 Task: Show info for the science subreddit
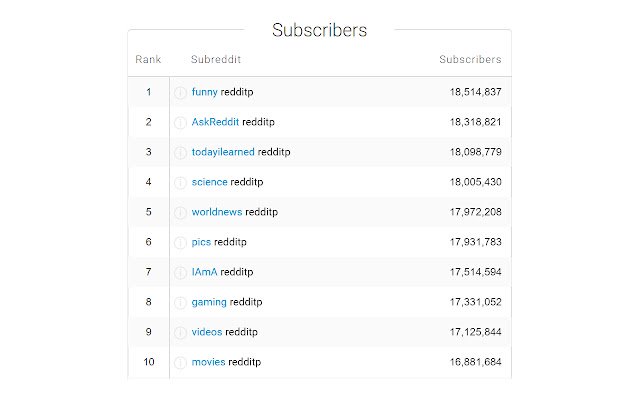(180, 182)
